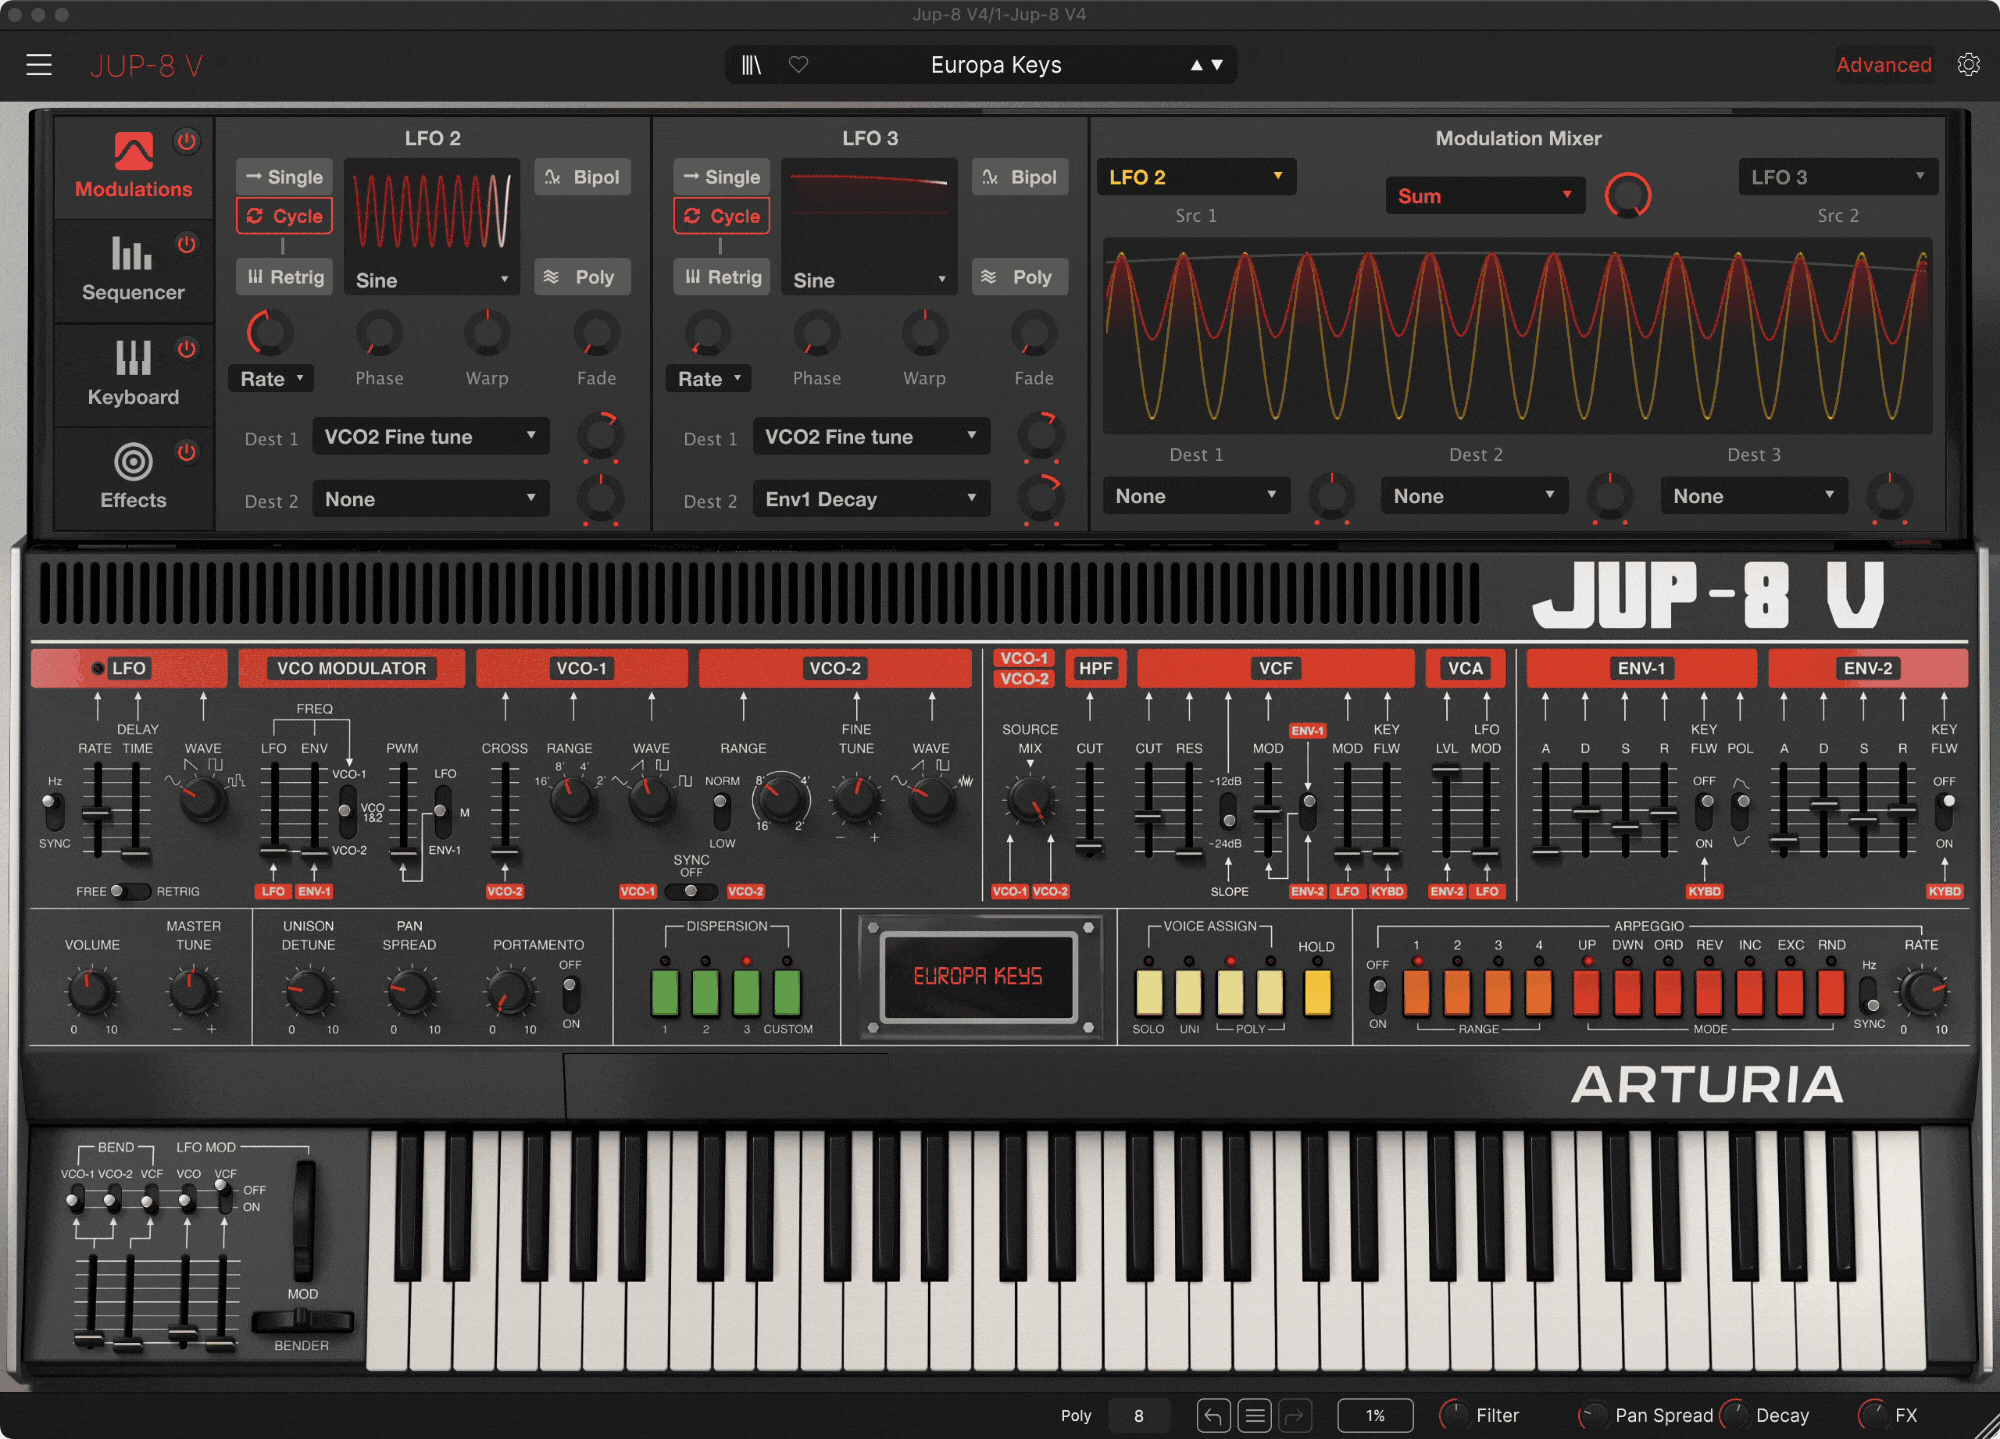Expand the LFO 3 Sine waveform dropdown
This screenshot has width=2000, height=1439.
(x=868, y=280)
